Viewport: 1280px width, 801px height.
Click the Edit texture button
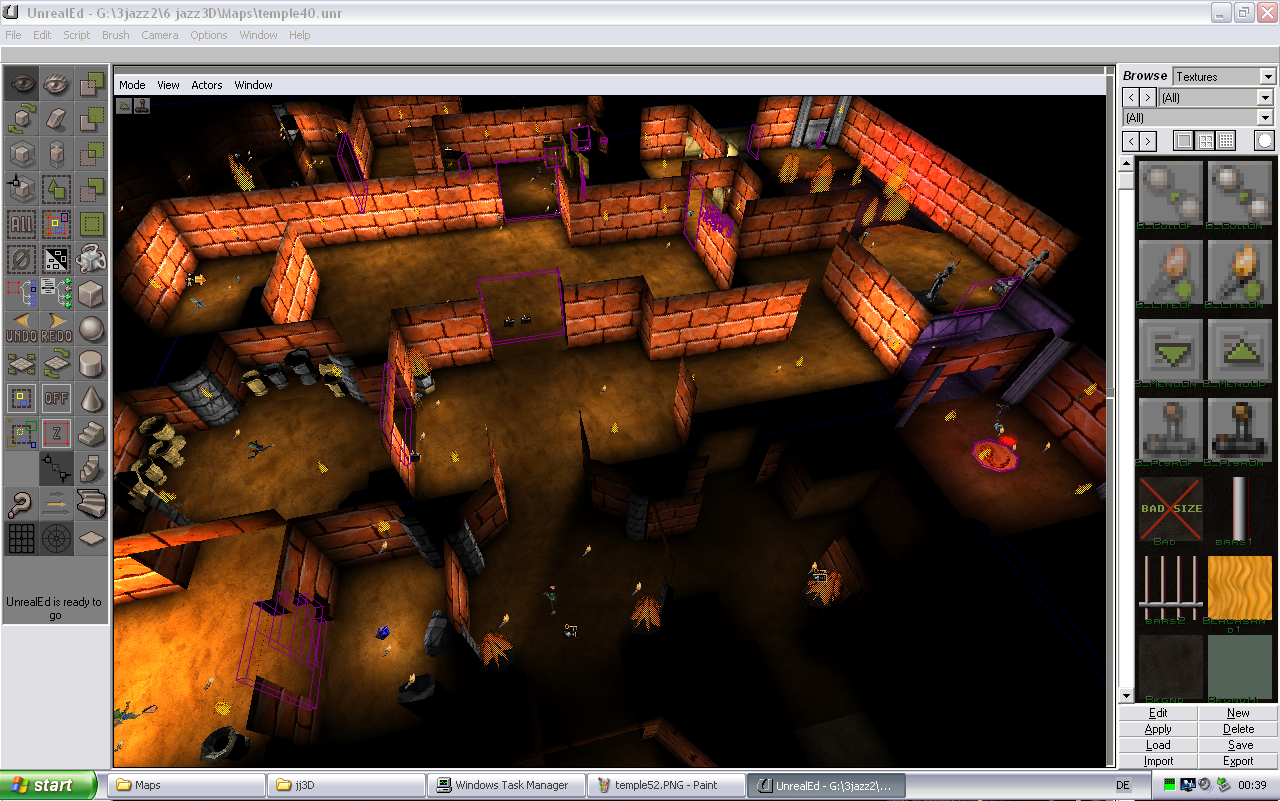click(x=1158, y=713)
